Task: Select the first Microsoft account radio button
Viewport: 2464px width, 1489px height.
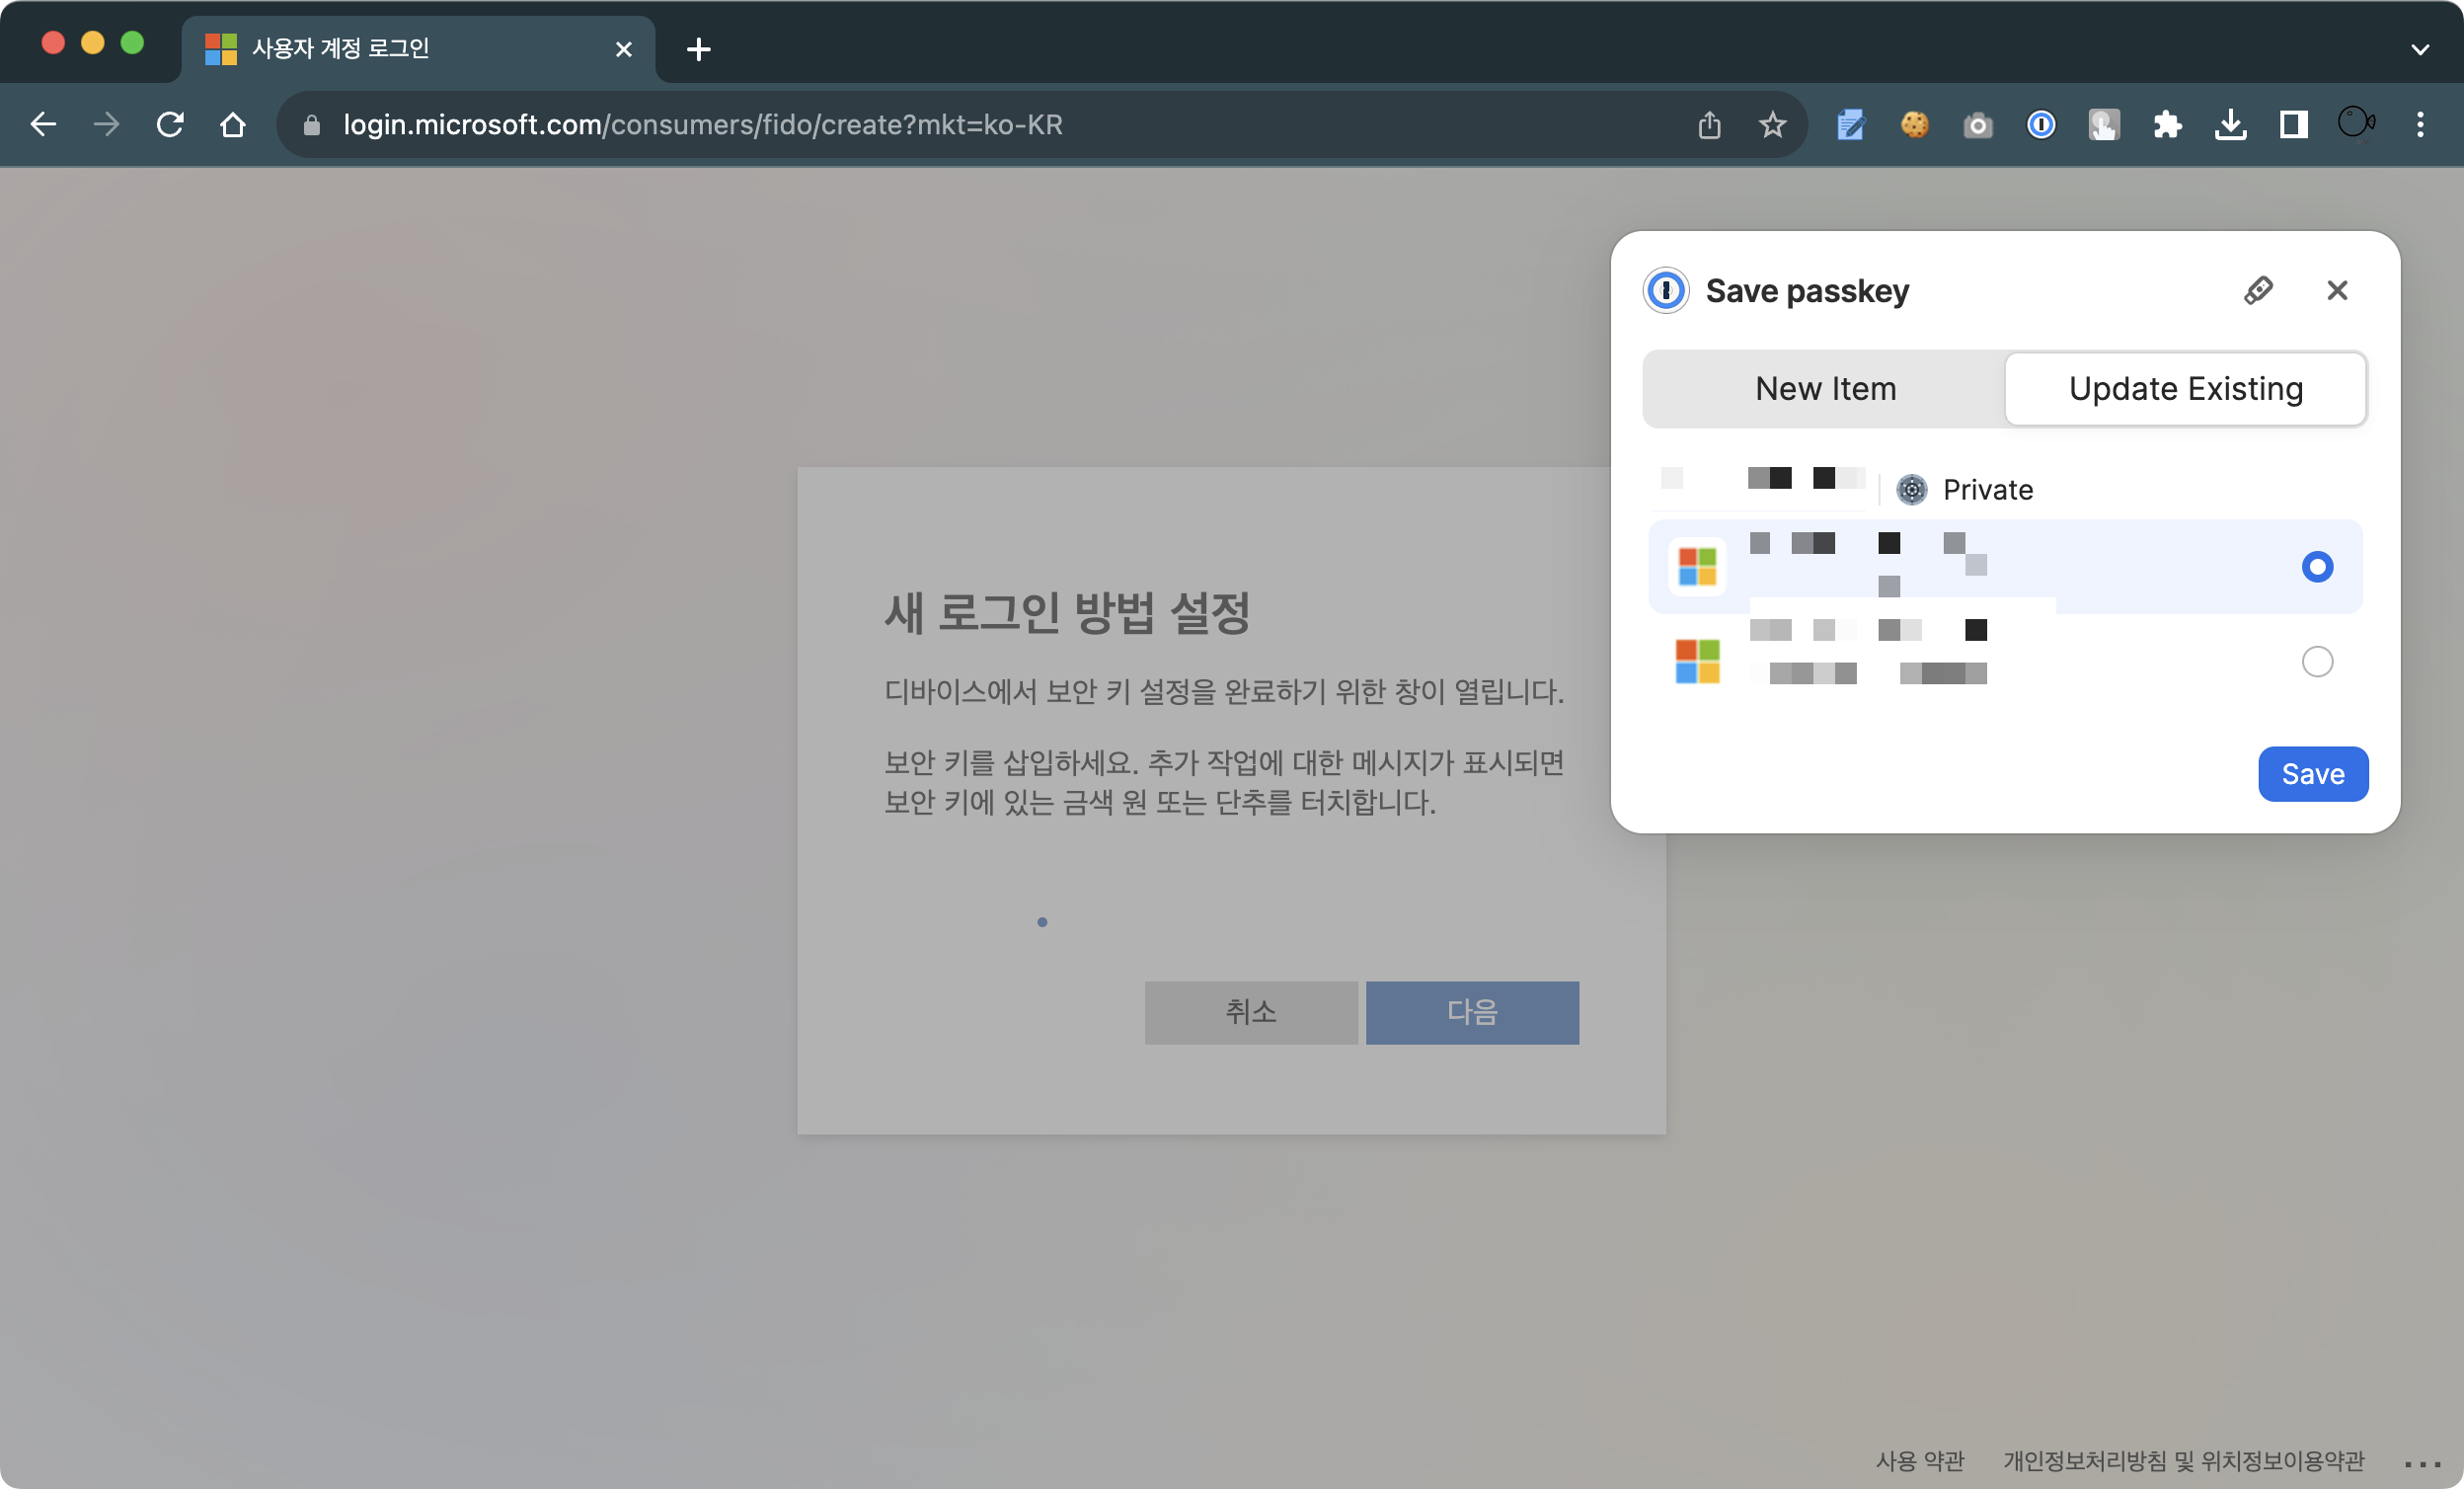Action: (2316, 567)
